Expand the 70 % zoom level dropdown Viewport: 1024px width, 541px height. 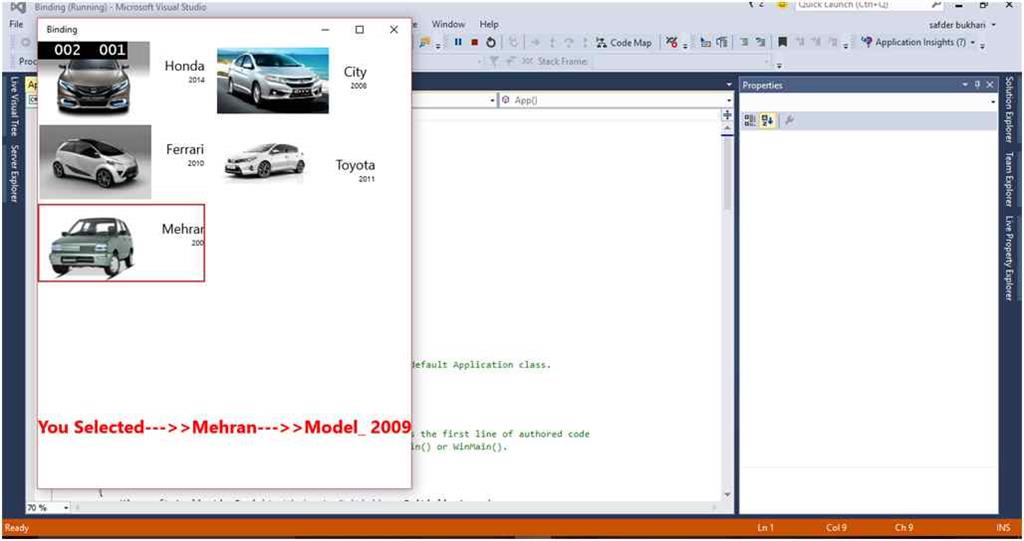(x=66, y=508)
